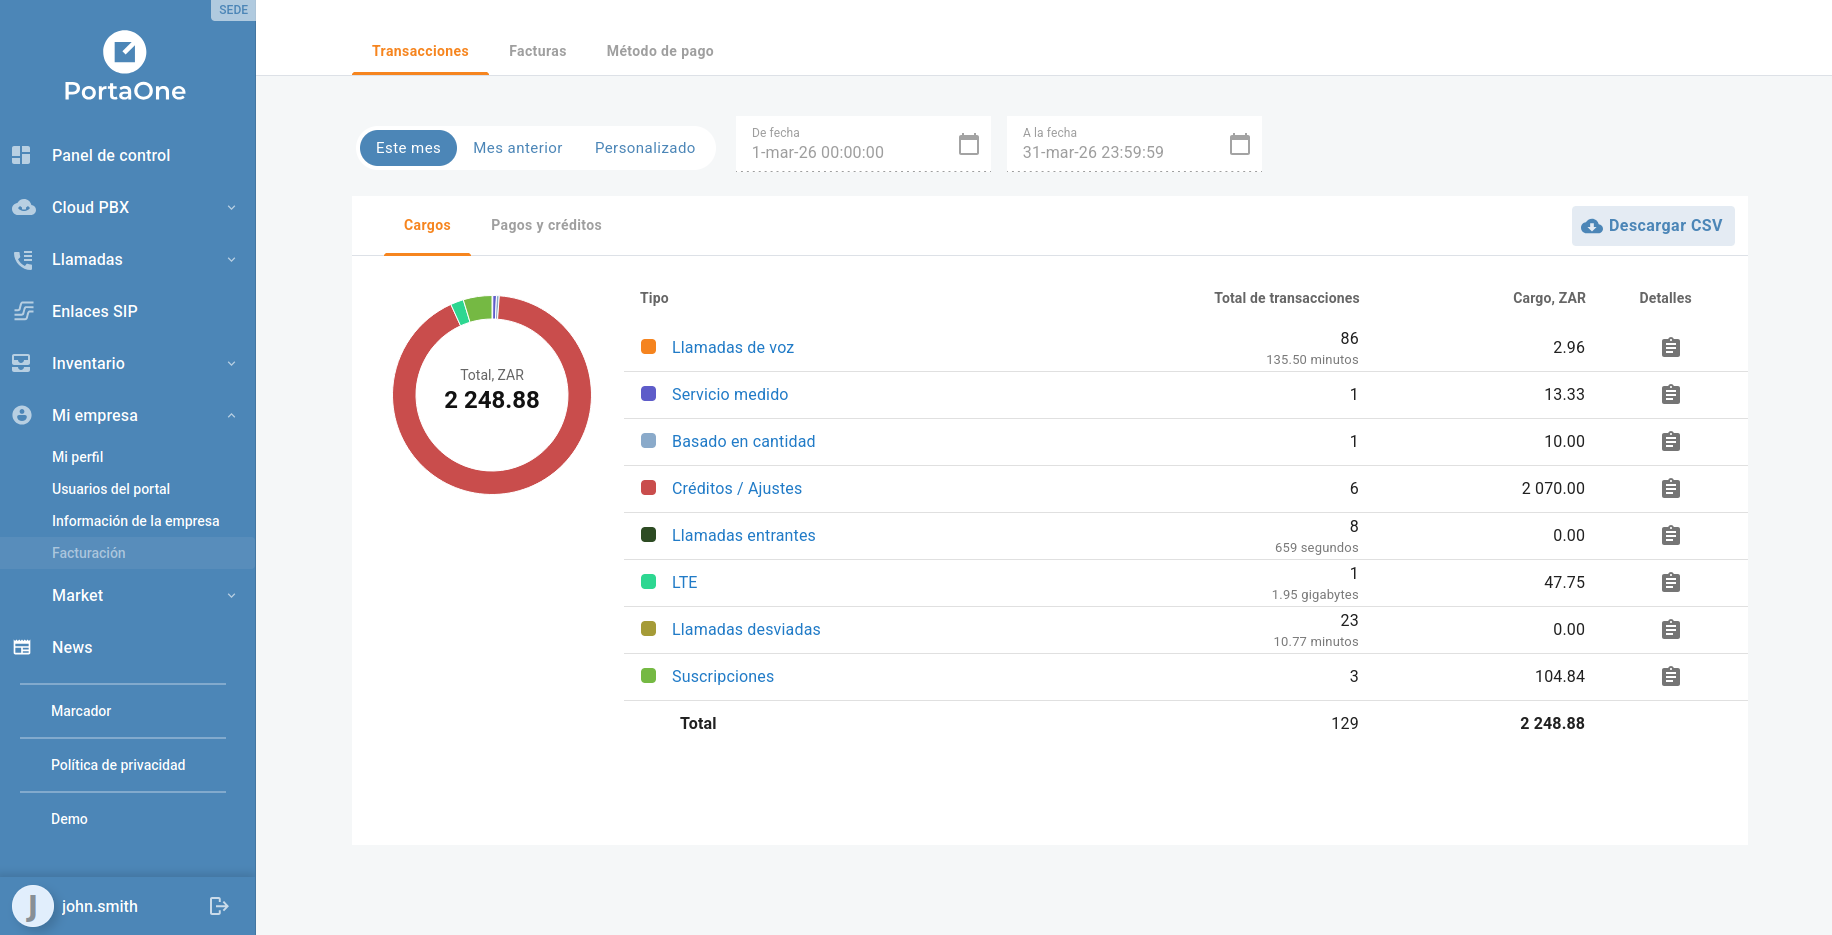1832x935 pixels.
Task: Select the Este mes period toggle
Action: coord(408,148)
